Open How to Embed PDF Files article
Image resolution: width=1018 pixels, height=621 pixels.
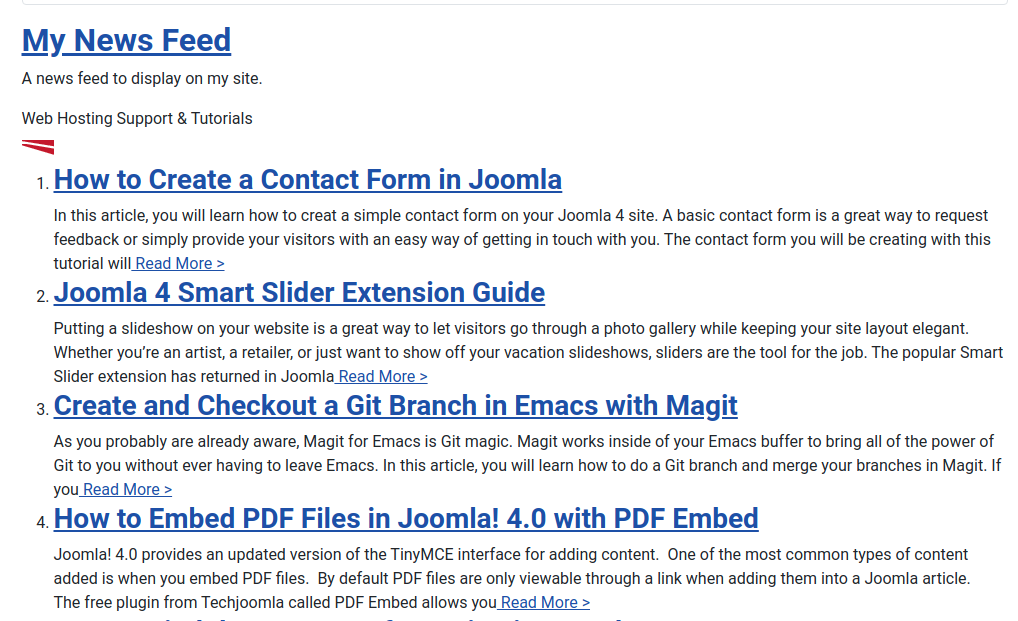(x=405, y=519)
